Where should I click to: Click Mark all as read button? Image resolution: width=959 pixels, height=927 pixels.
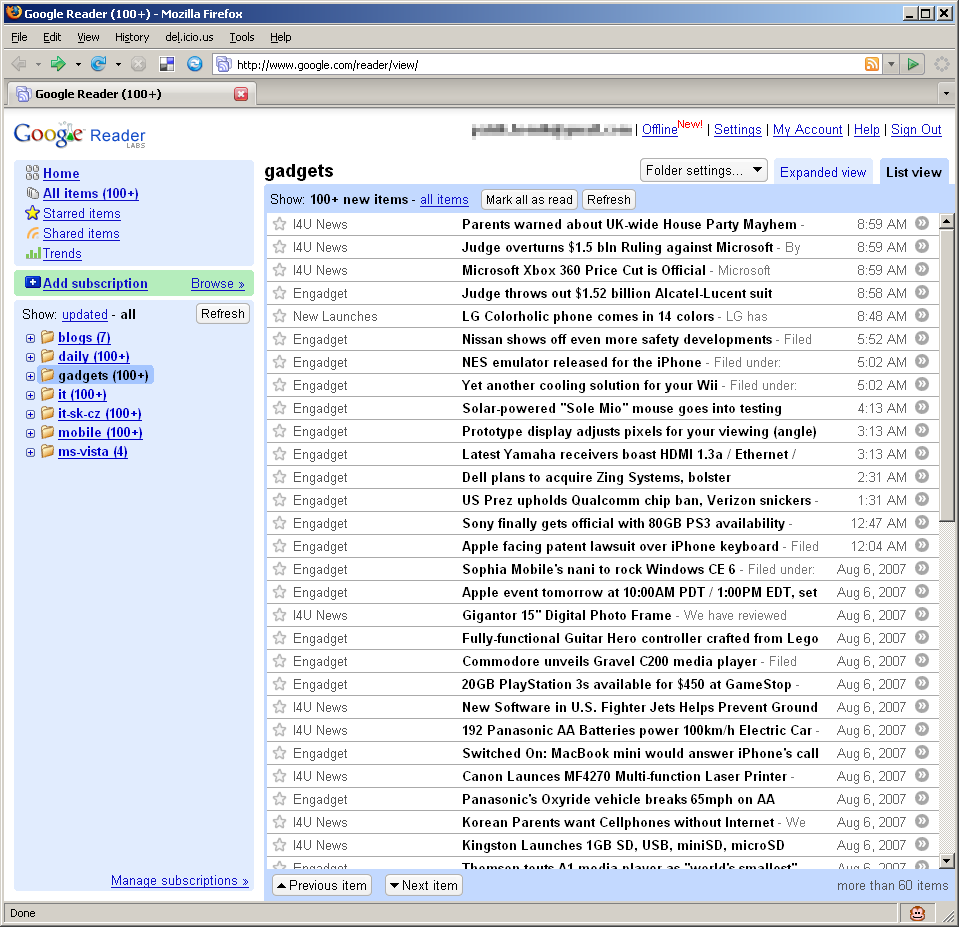pyautogui.click(x=529, y=199)
